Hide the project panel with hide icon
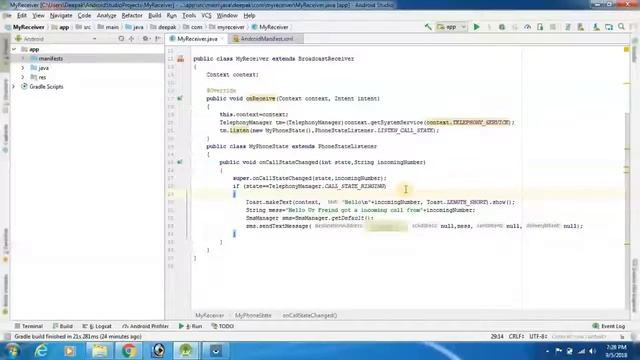Viewport: 640px width, 360px height. (x=158, y=39)
